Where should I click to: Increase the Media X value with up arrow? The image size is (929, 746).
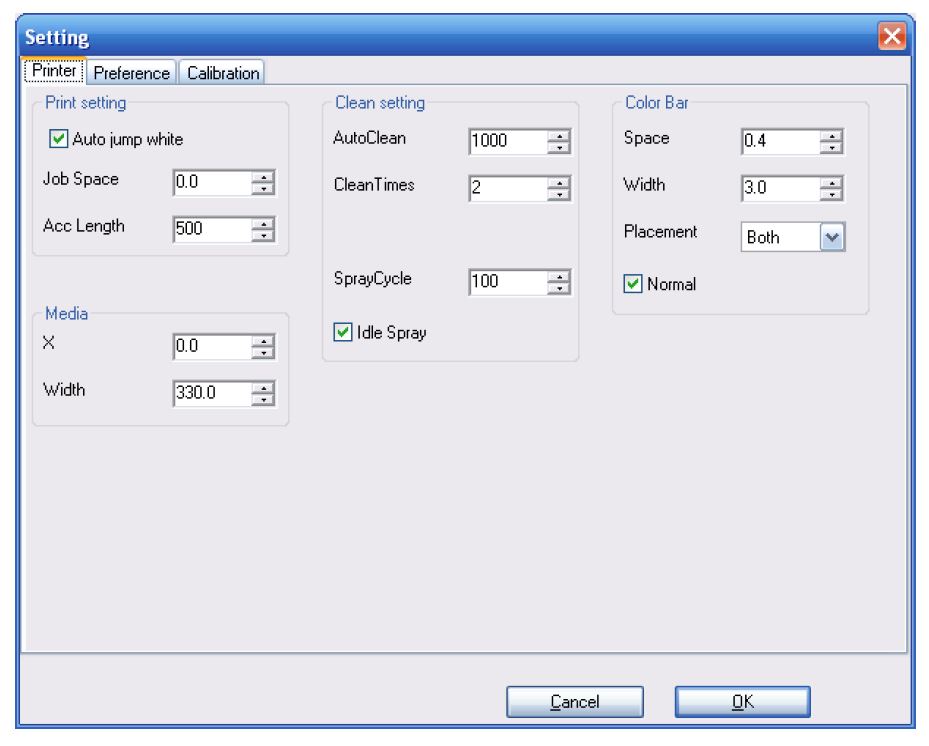263,342
